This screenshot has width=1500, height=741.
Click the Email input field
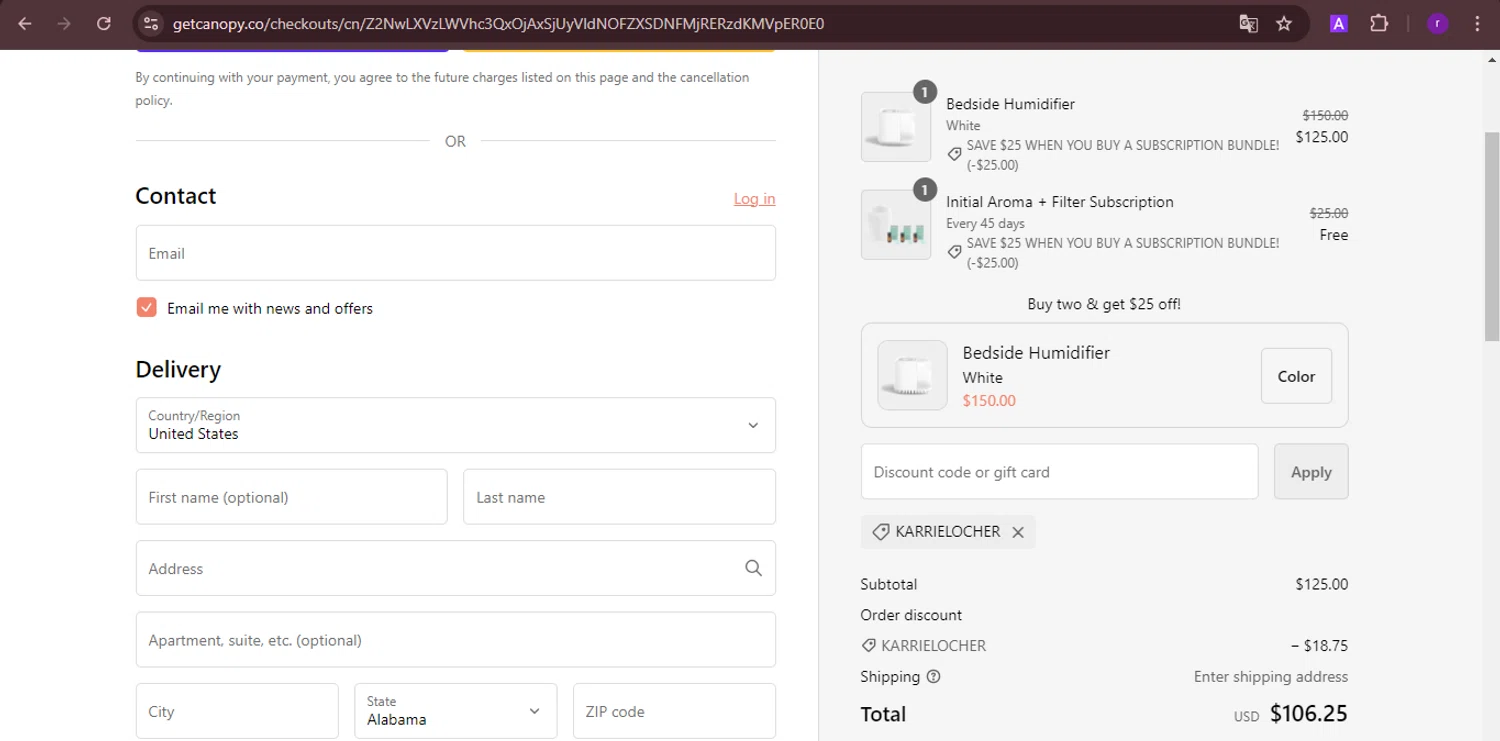[x=455, y=253]
